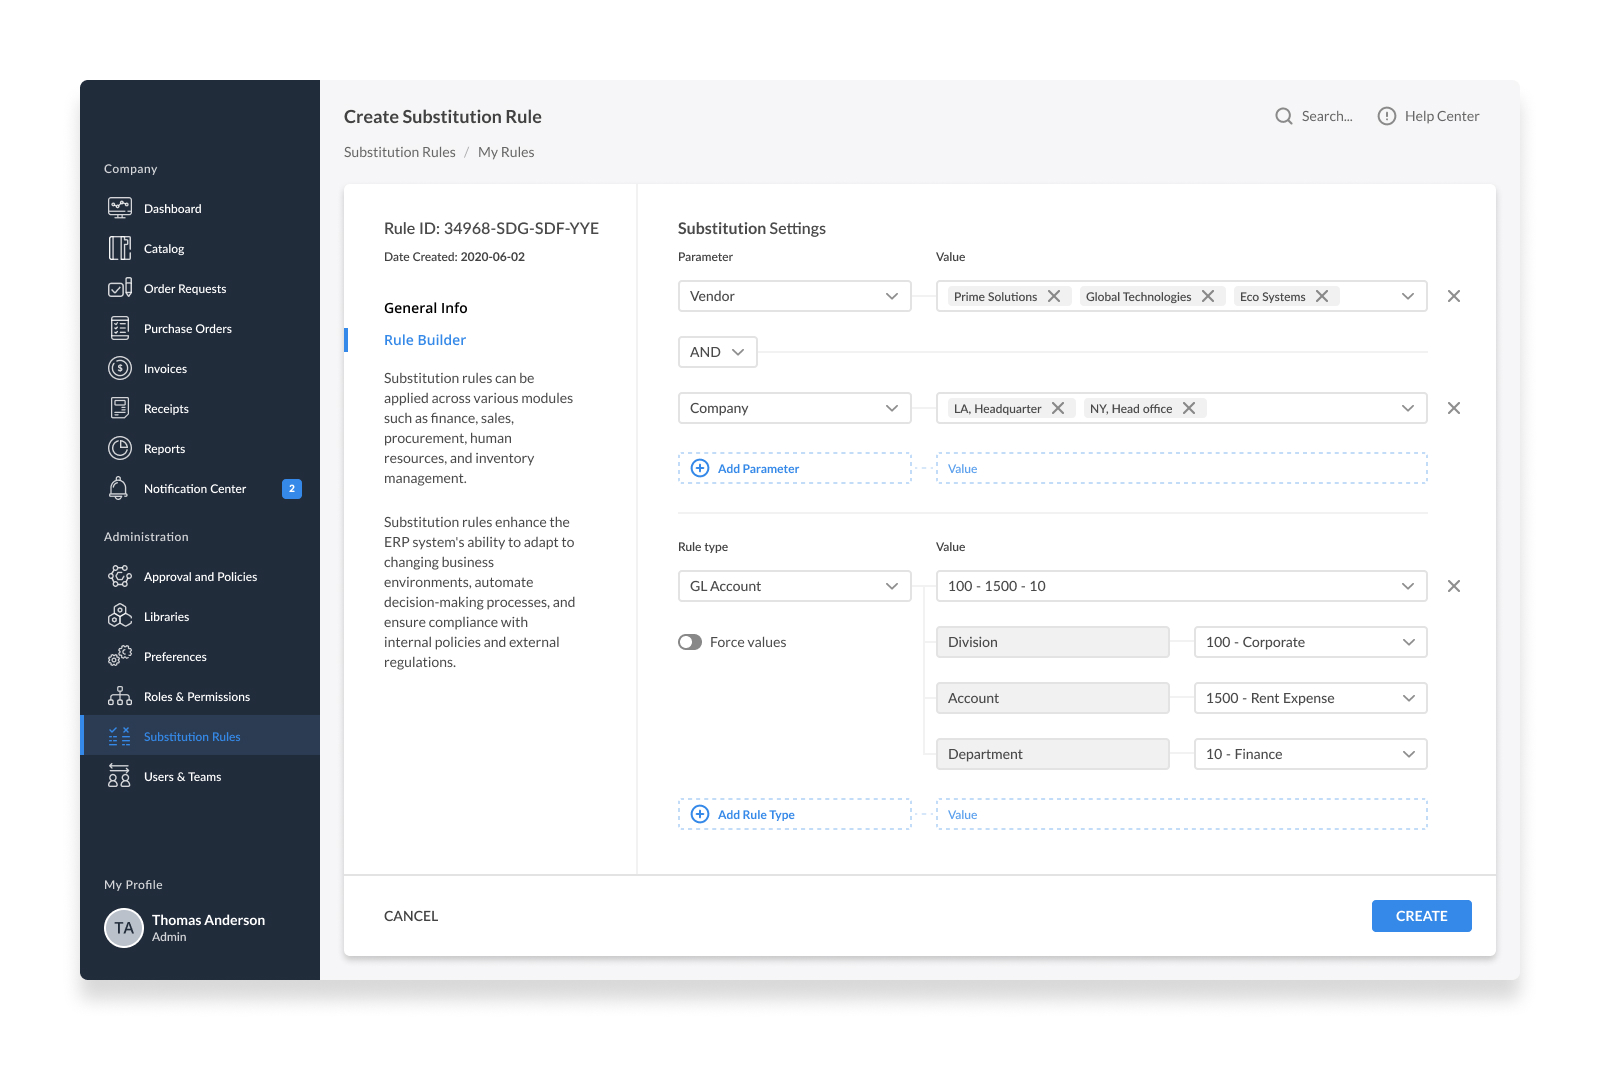Remove Eco Systems vendor tag
Image resolution: width=1600 pixels, height=1080 pixels.
1322,296
